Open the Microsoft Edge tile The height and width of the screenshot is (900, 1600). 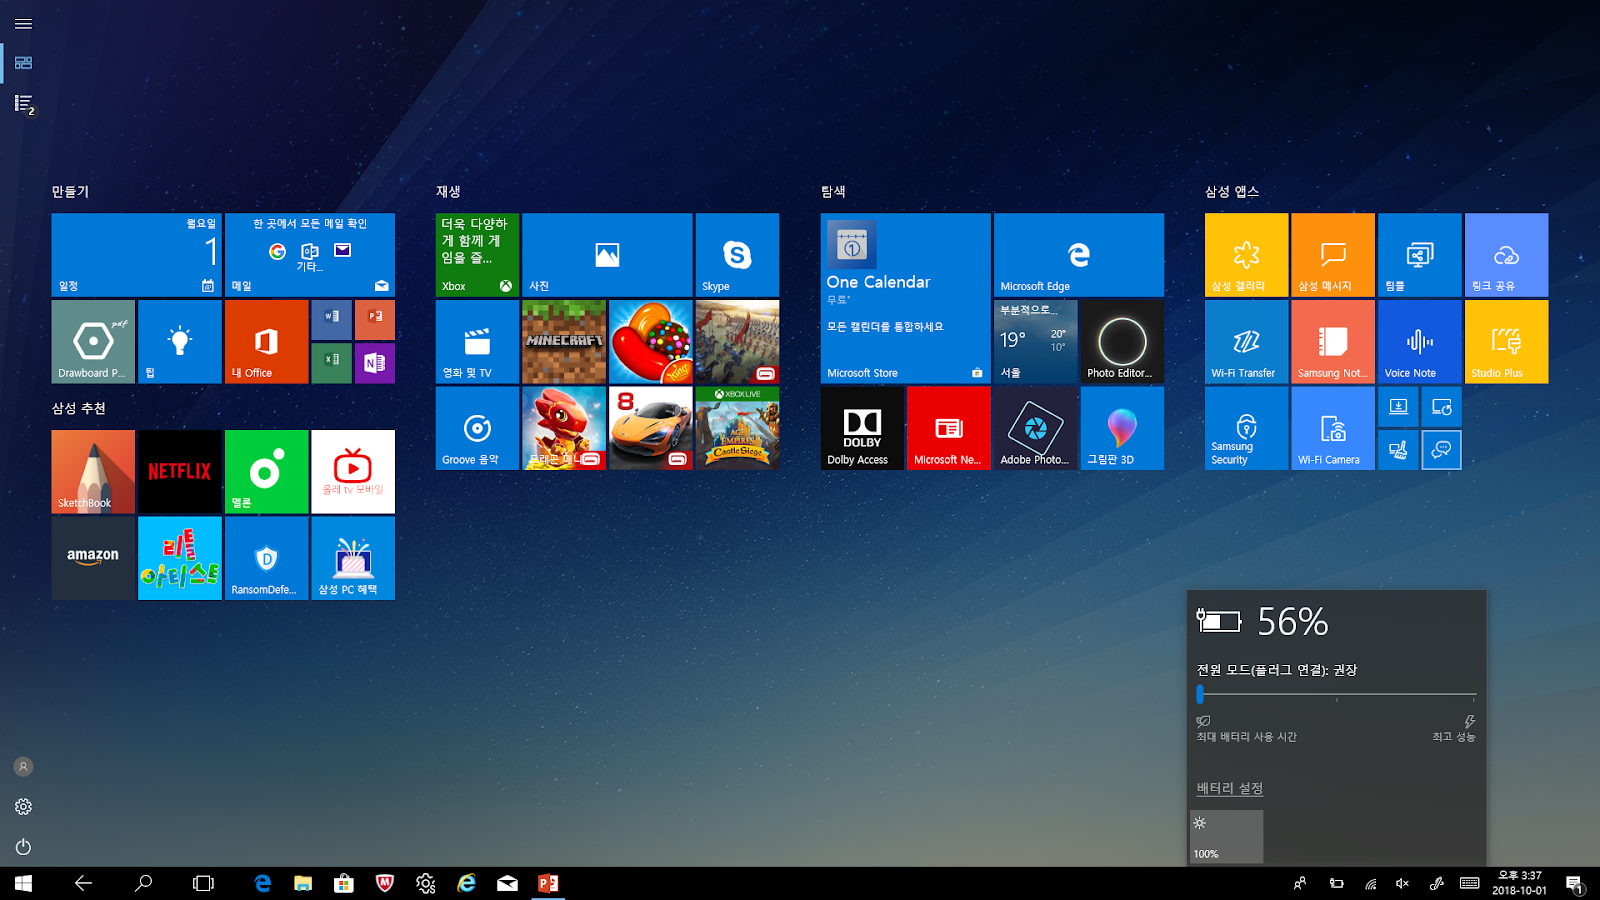point(1079,255)
